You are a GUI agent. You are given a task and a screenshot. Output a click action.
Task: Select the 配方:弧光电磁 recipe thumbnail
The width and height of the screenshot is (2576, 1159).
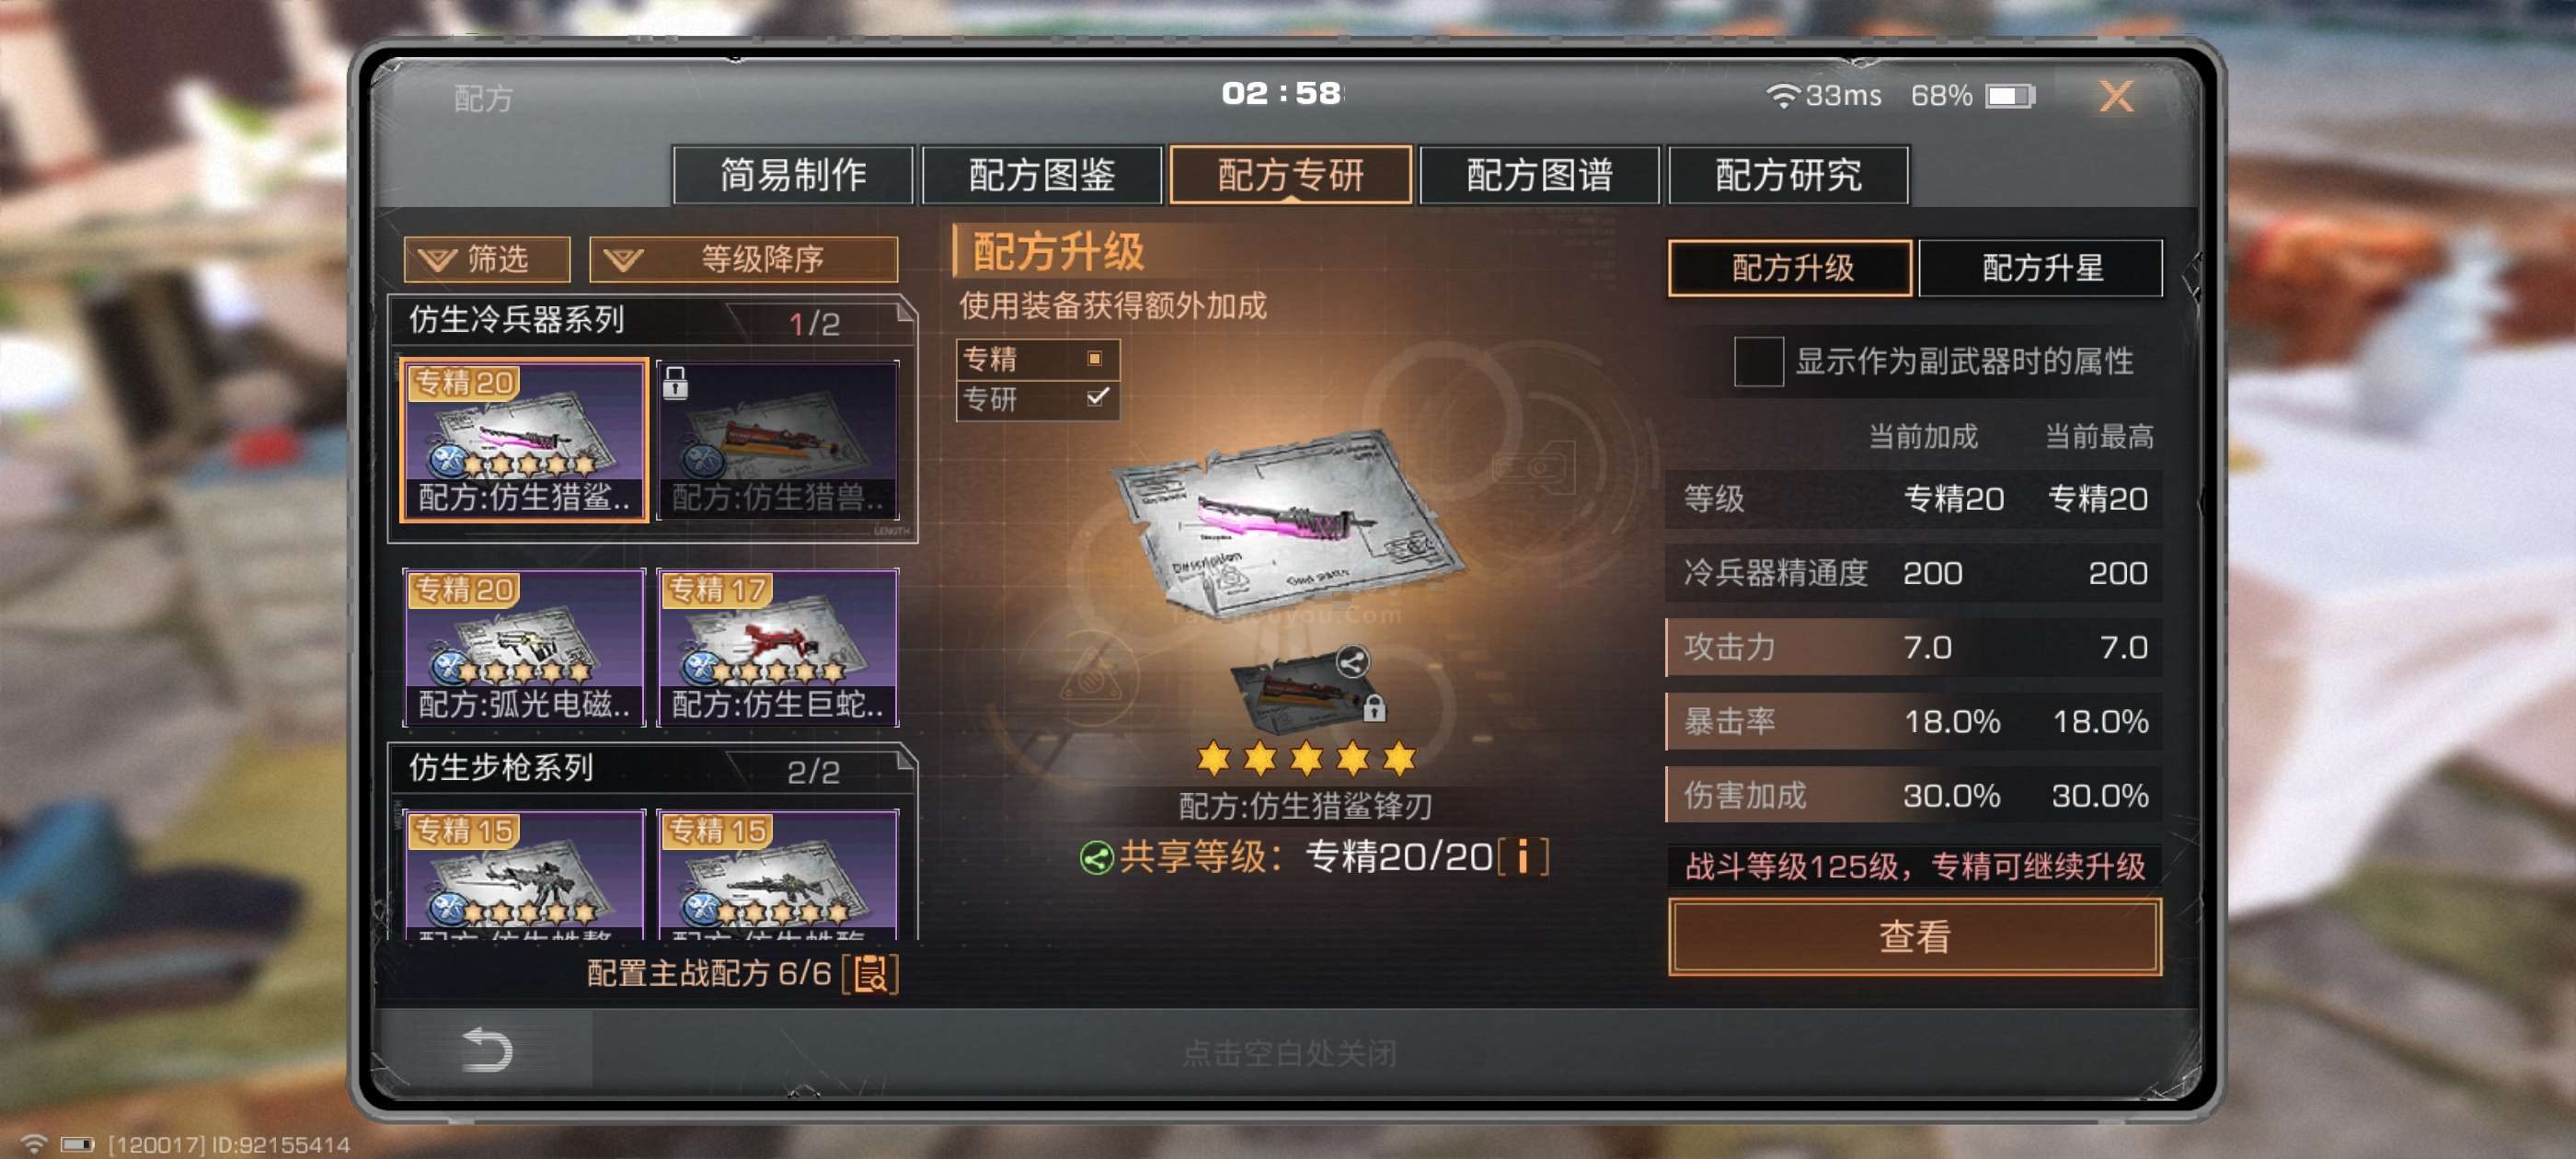click(x=524, y=647)
